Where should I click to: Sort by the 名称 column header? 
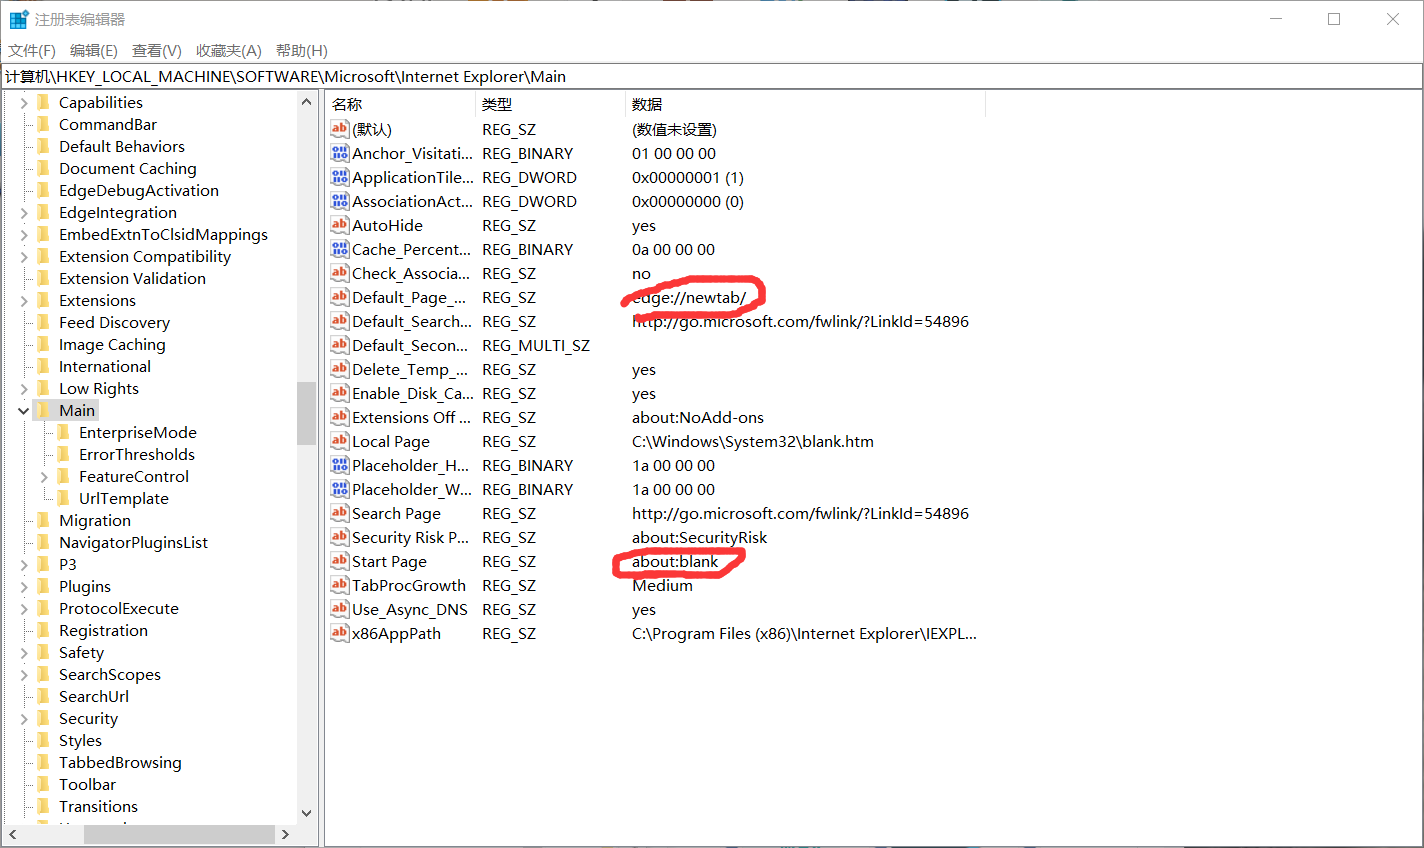pos(400,104)
